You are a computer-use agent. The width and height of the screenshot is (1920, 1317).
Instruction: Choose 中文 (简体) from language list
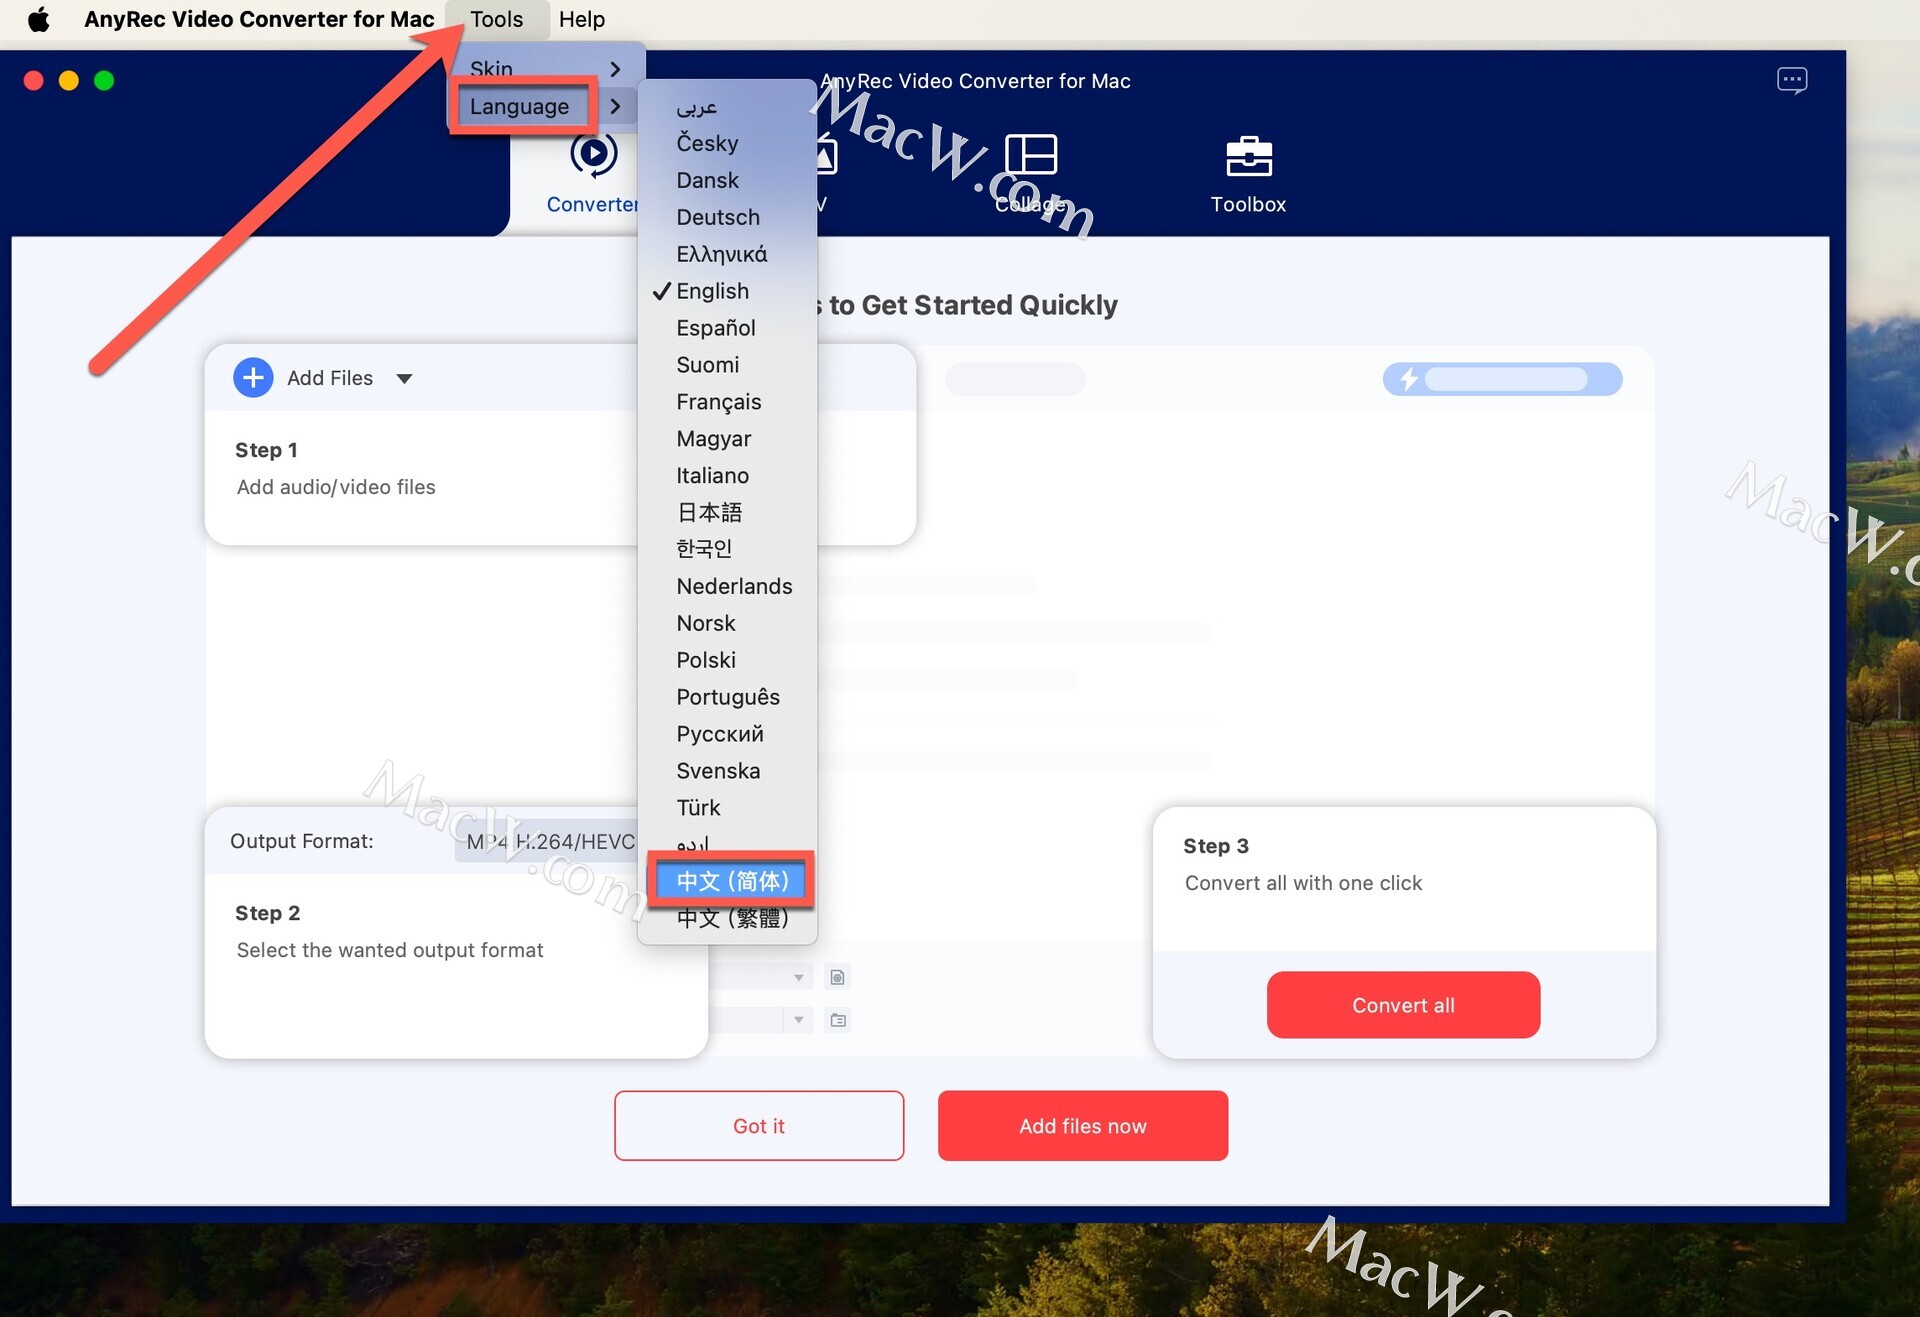tap(731, 881)
